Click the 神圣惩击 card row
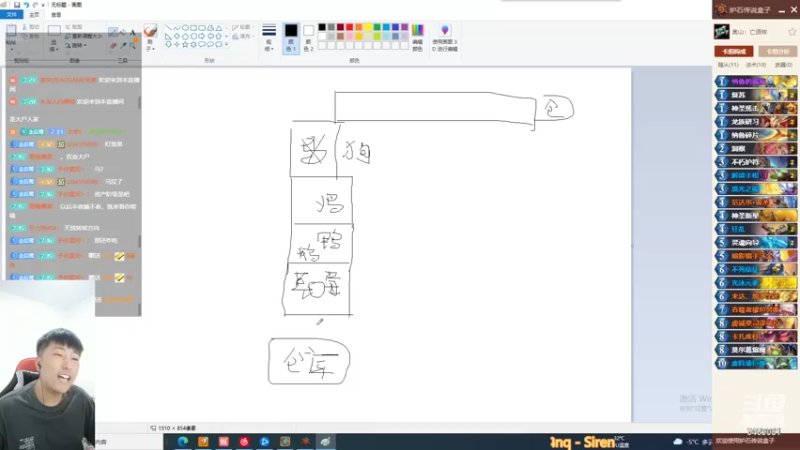This screenshot has width=800, height=450. coord(756,108)
